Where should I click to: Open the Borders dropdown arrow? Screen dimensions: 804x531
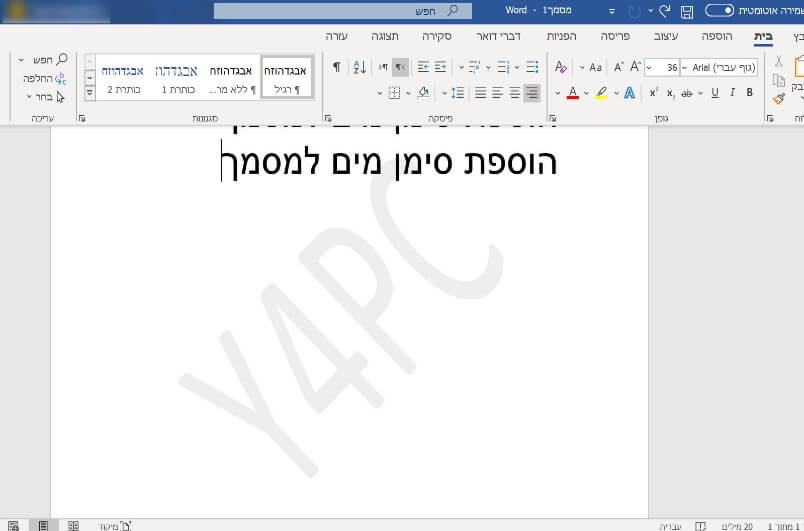tap(379, 93)
